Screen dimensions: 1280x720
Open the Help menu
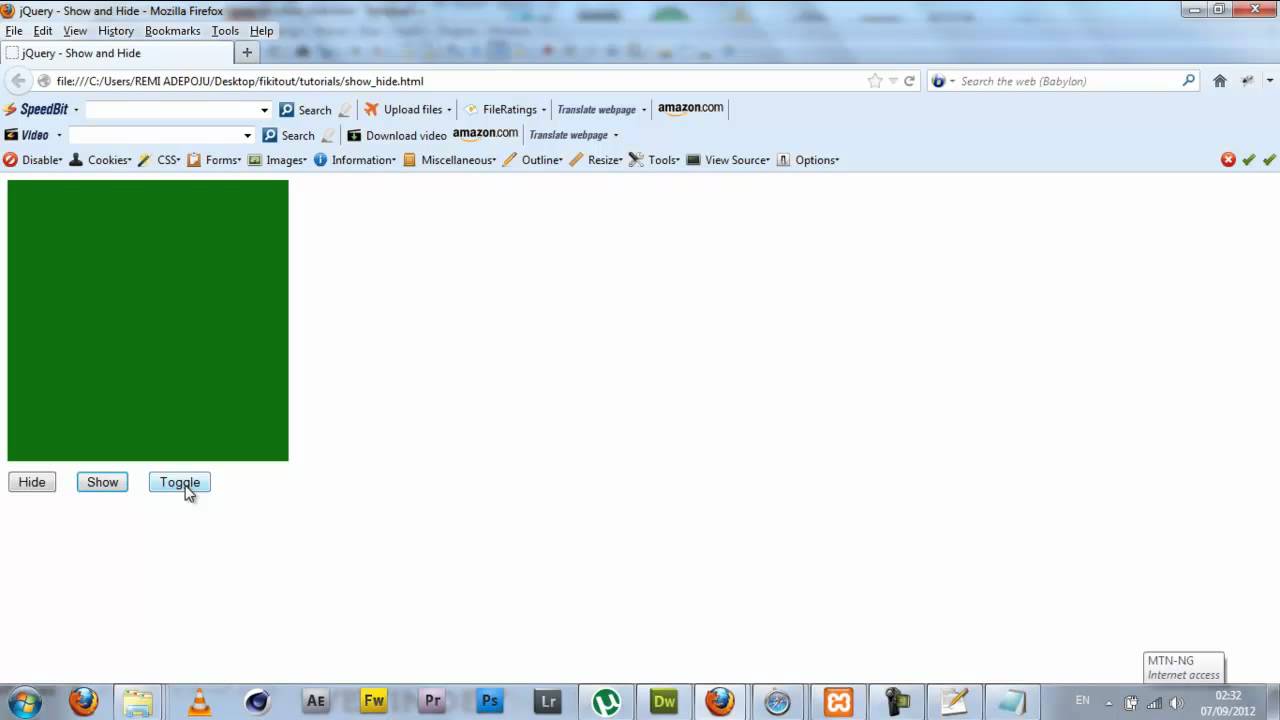261,31
